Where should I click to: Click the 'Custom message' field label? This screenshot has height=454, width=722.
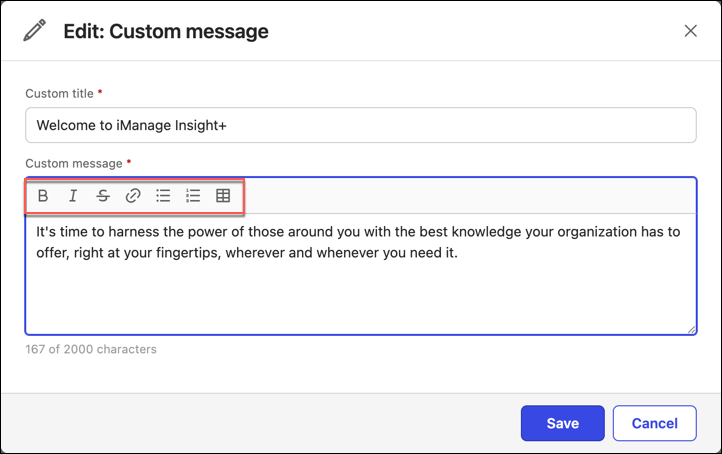(74, 163)
